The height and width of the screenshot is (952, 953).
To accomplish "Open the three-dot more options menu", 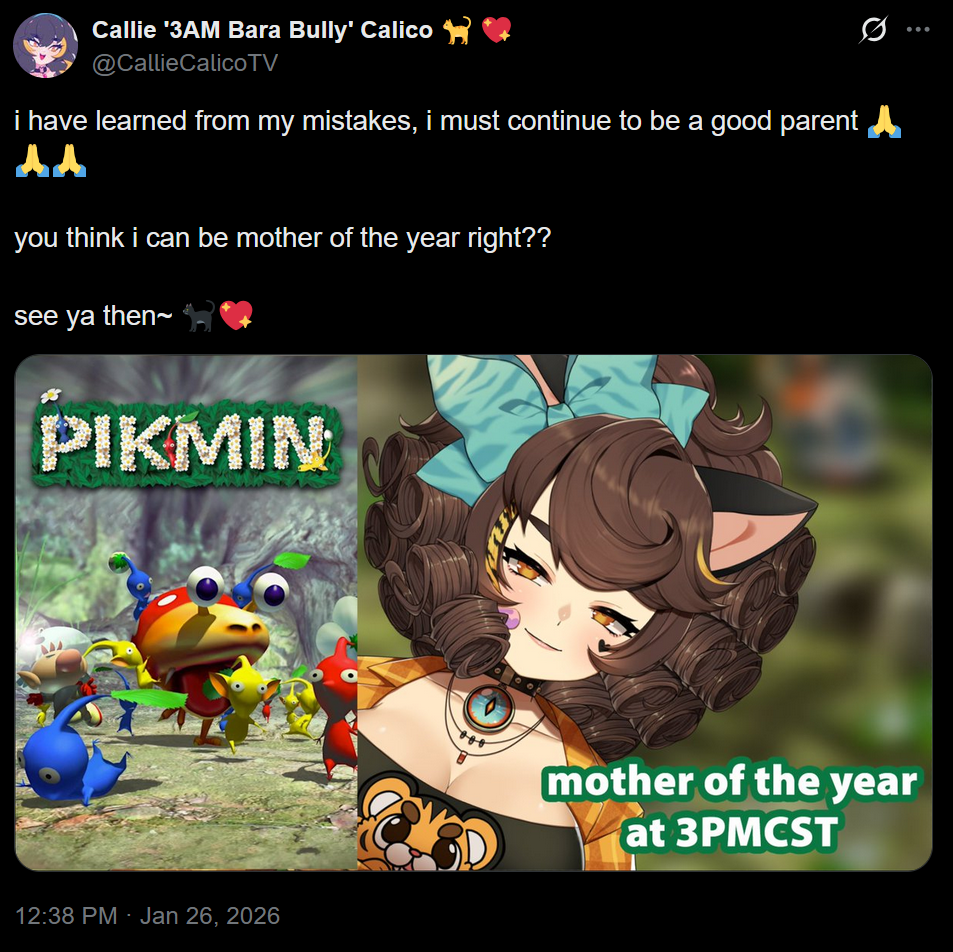I will pyautogui.click(x=918, y=29).
